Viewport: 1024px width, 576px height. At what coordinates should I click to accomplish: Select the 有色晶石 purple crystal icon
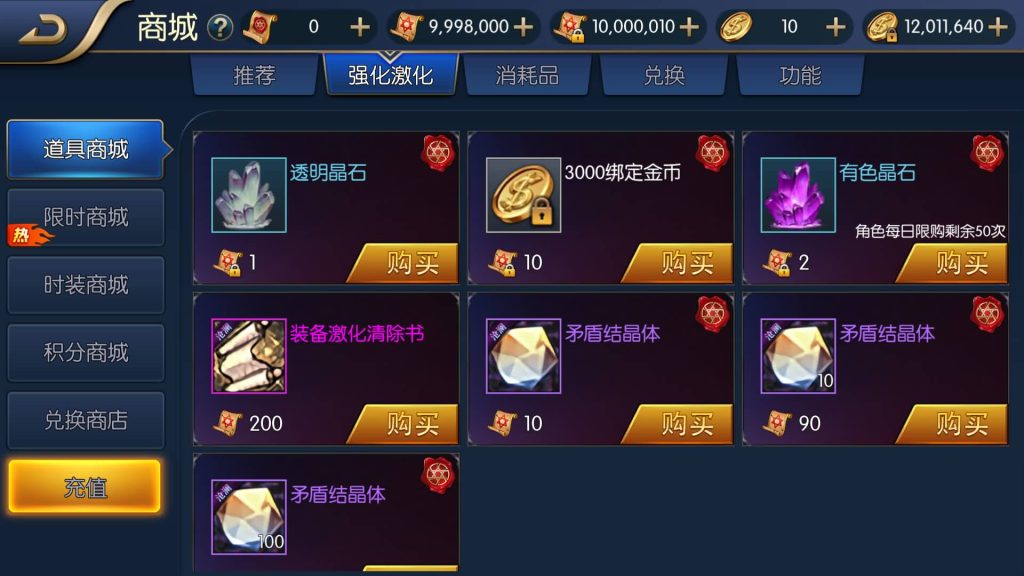[798, 195]
